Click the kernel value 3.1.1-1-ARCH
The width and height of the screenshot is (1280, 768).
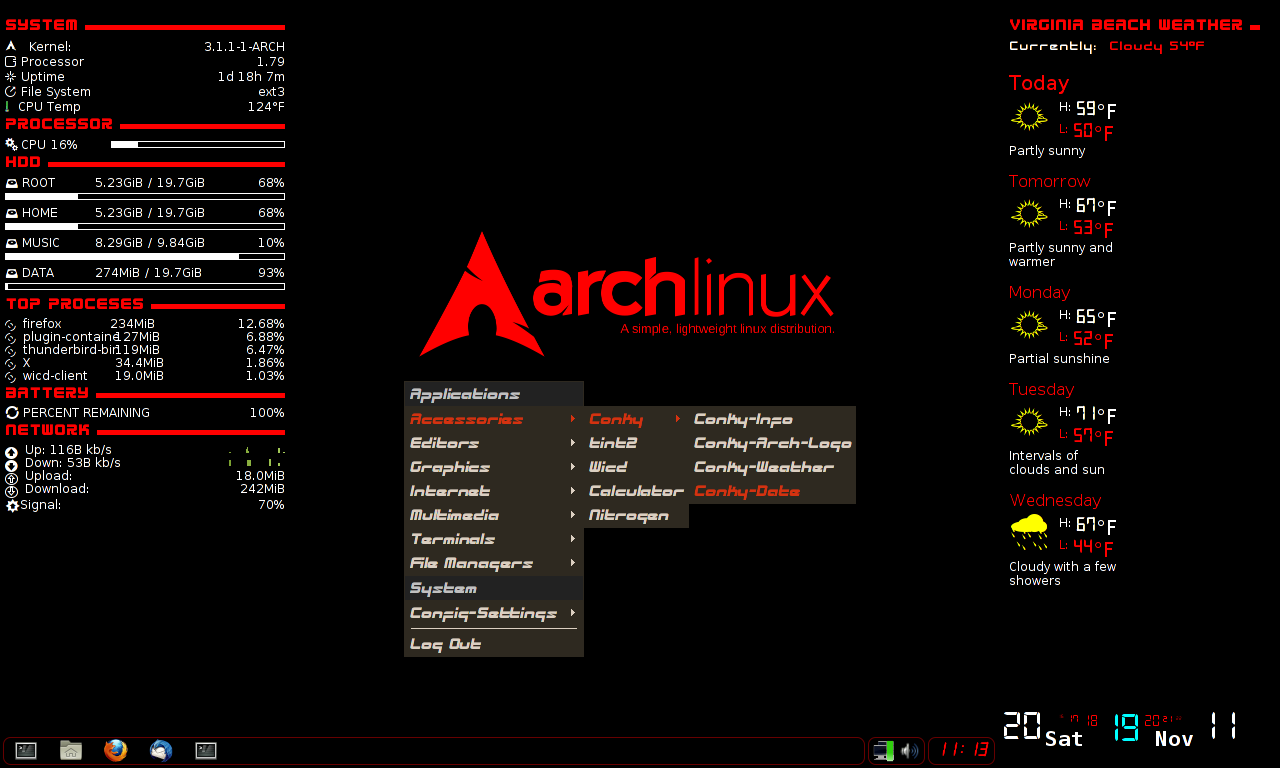tap(244, 46)
